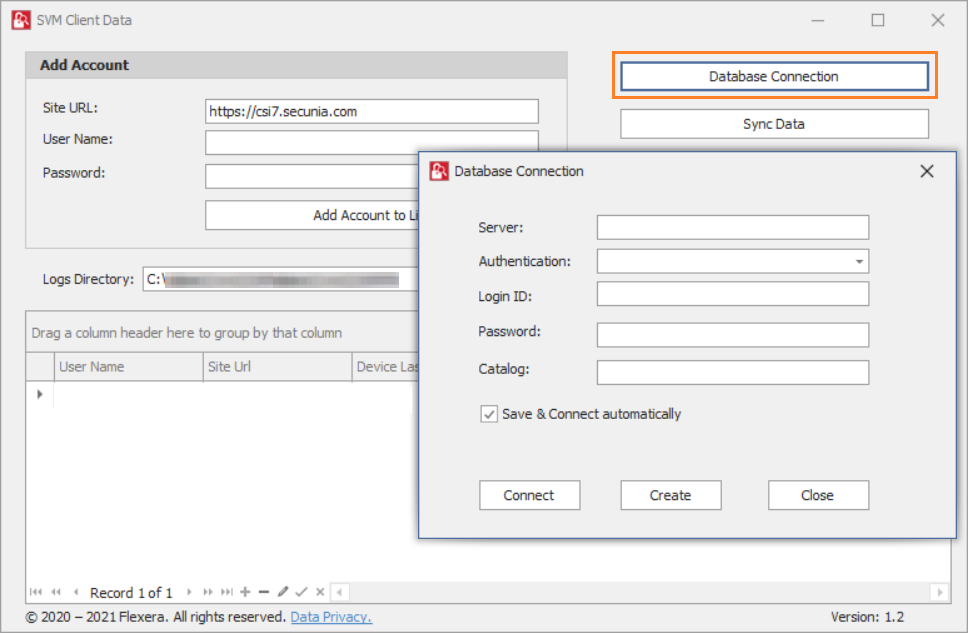Go to last record in navigator
The height and width of the screenshot is (633, 968).
coord(227,593)
